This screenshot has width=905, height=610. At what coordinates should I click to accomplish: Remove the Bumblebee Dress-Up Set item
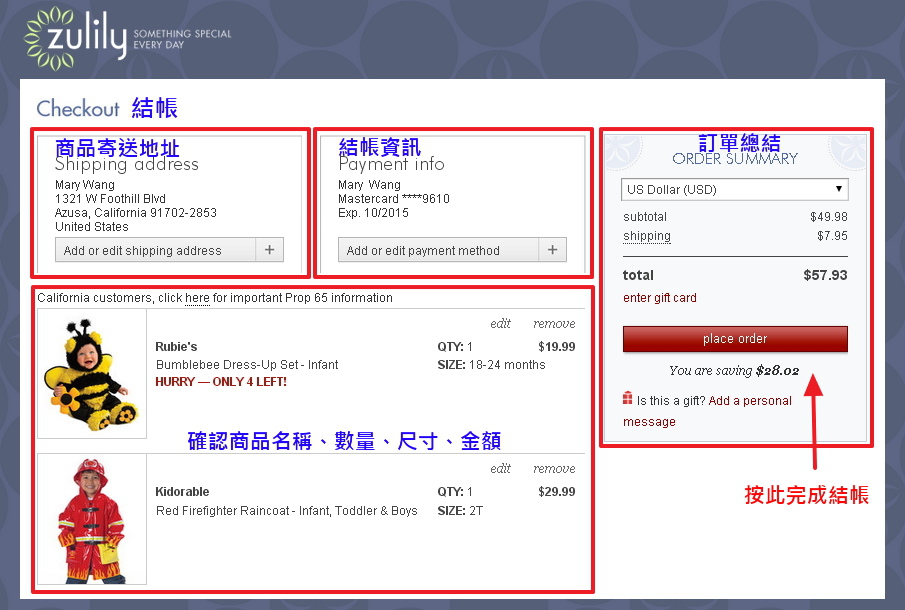click(x=554, y=324)
